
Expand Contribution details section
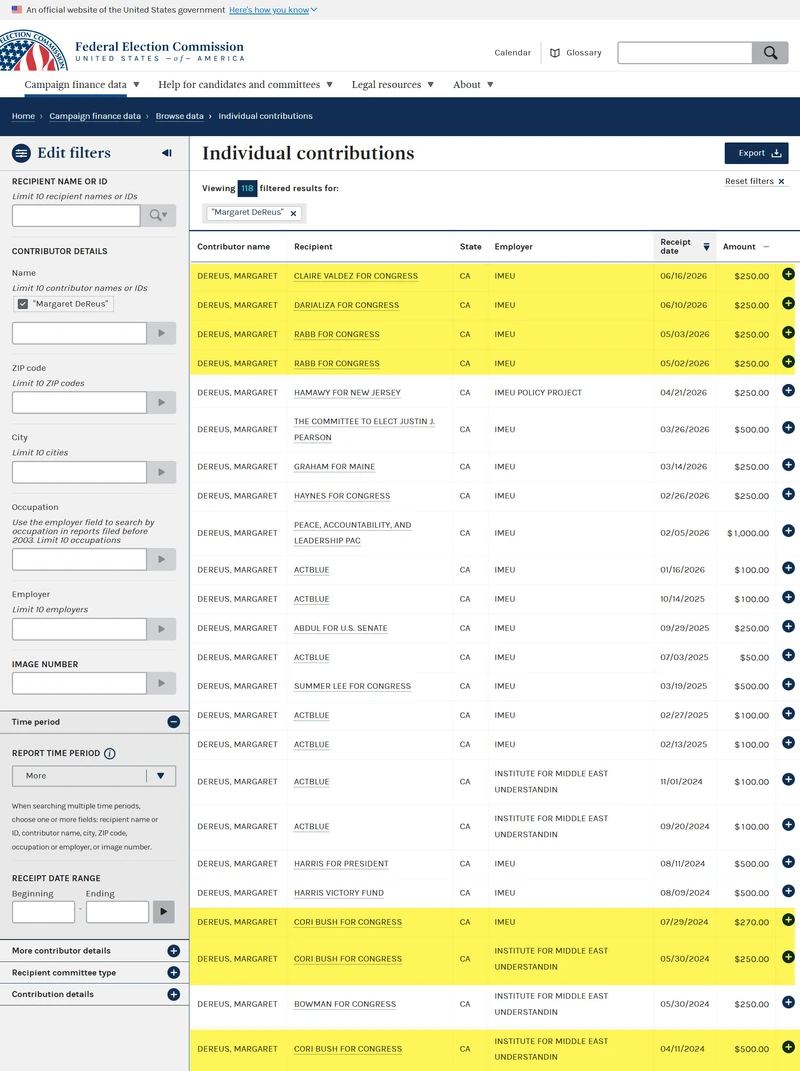[174, 994]
